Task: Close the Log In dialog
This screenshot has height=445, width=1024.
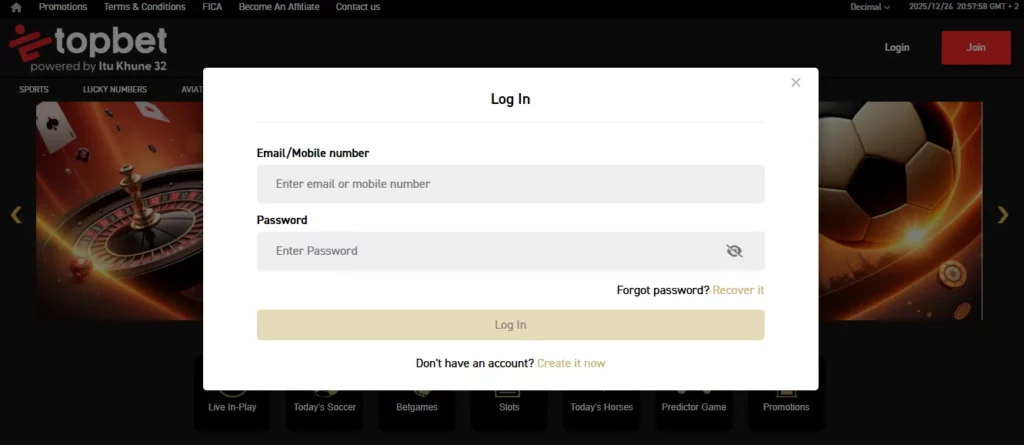Action: (795, 83)
